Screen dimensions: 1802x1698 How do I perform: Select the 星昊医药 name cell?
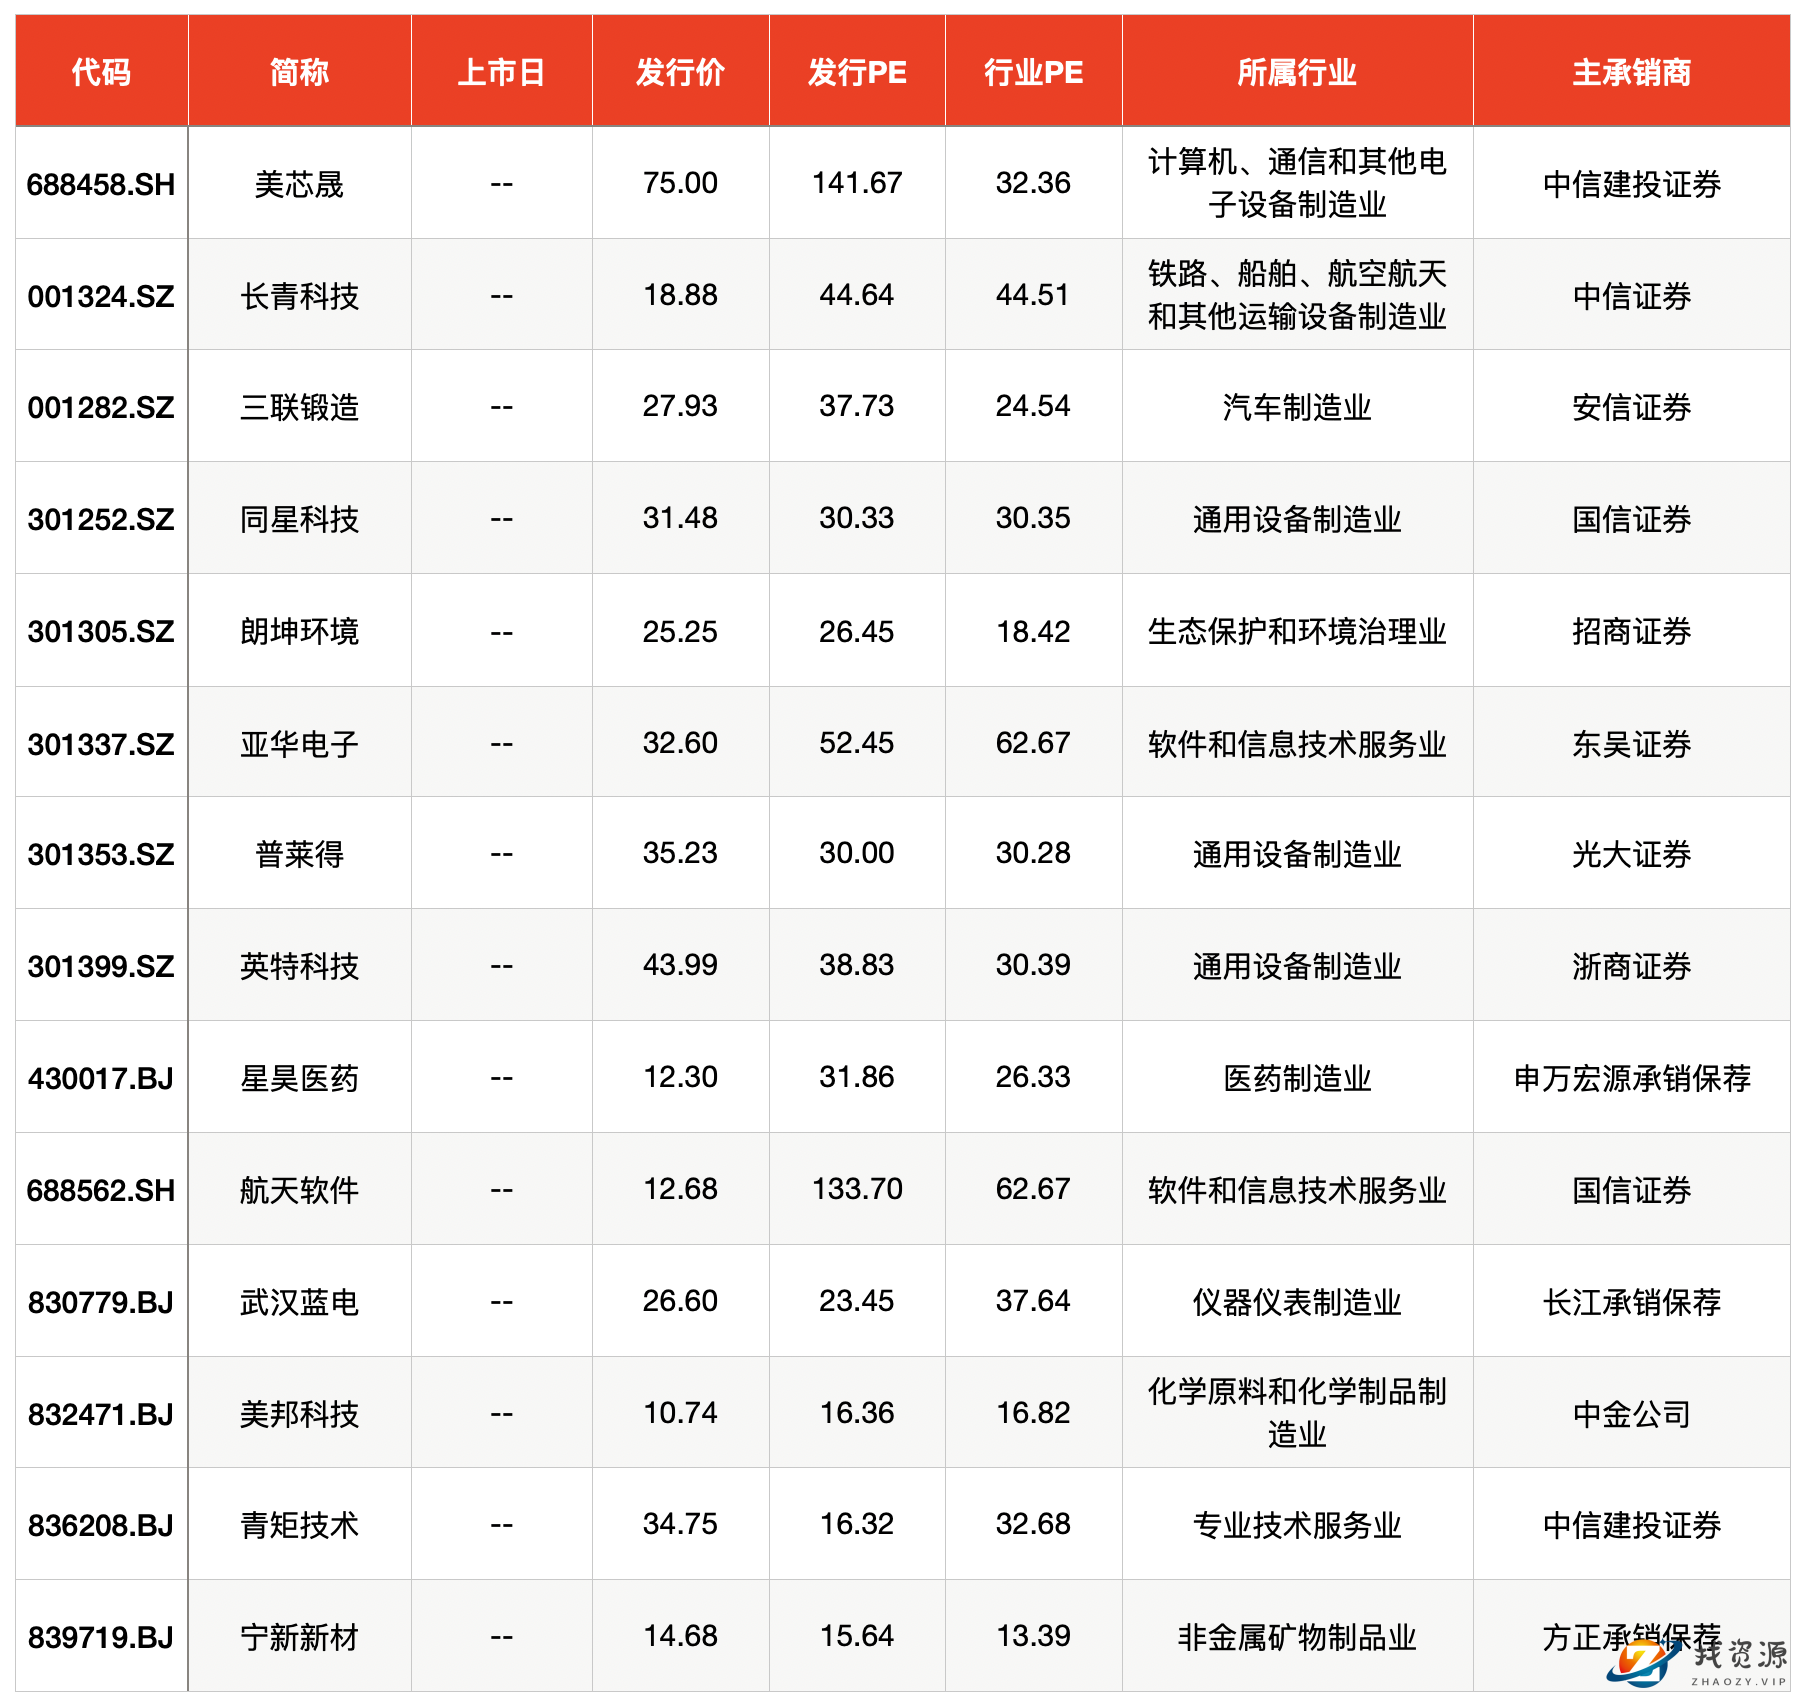coord(299,1078)
